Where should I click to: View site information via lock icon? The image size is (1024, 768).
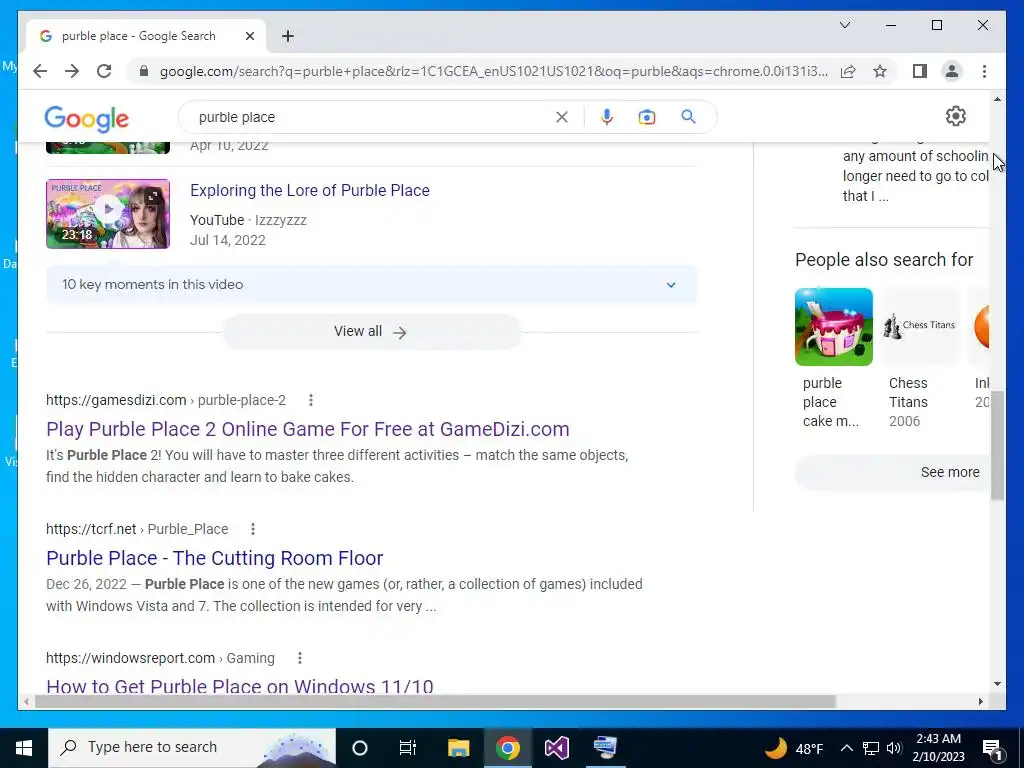point(144,71)
